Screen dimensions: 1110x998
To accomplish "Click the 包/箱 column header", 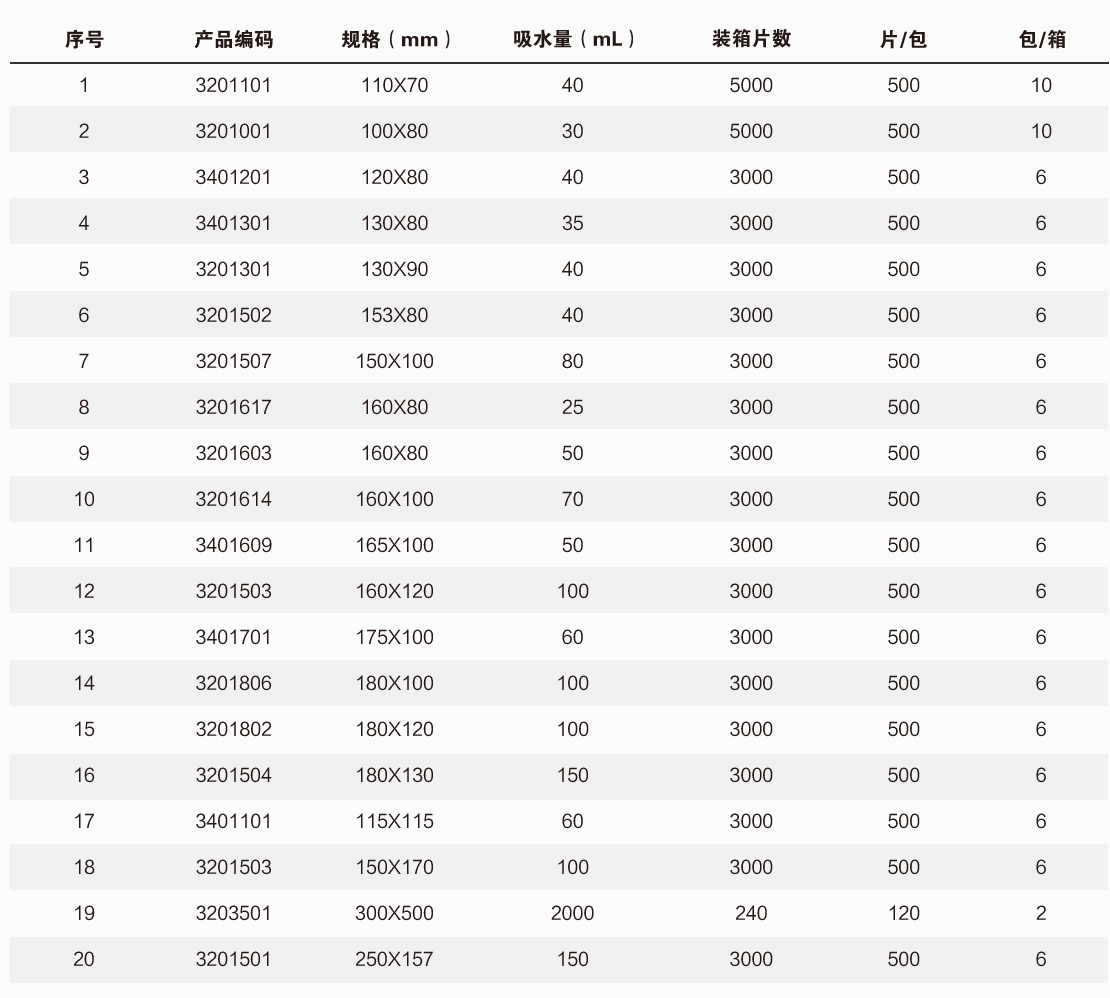I will click(x=1041, y=39).
